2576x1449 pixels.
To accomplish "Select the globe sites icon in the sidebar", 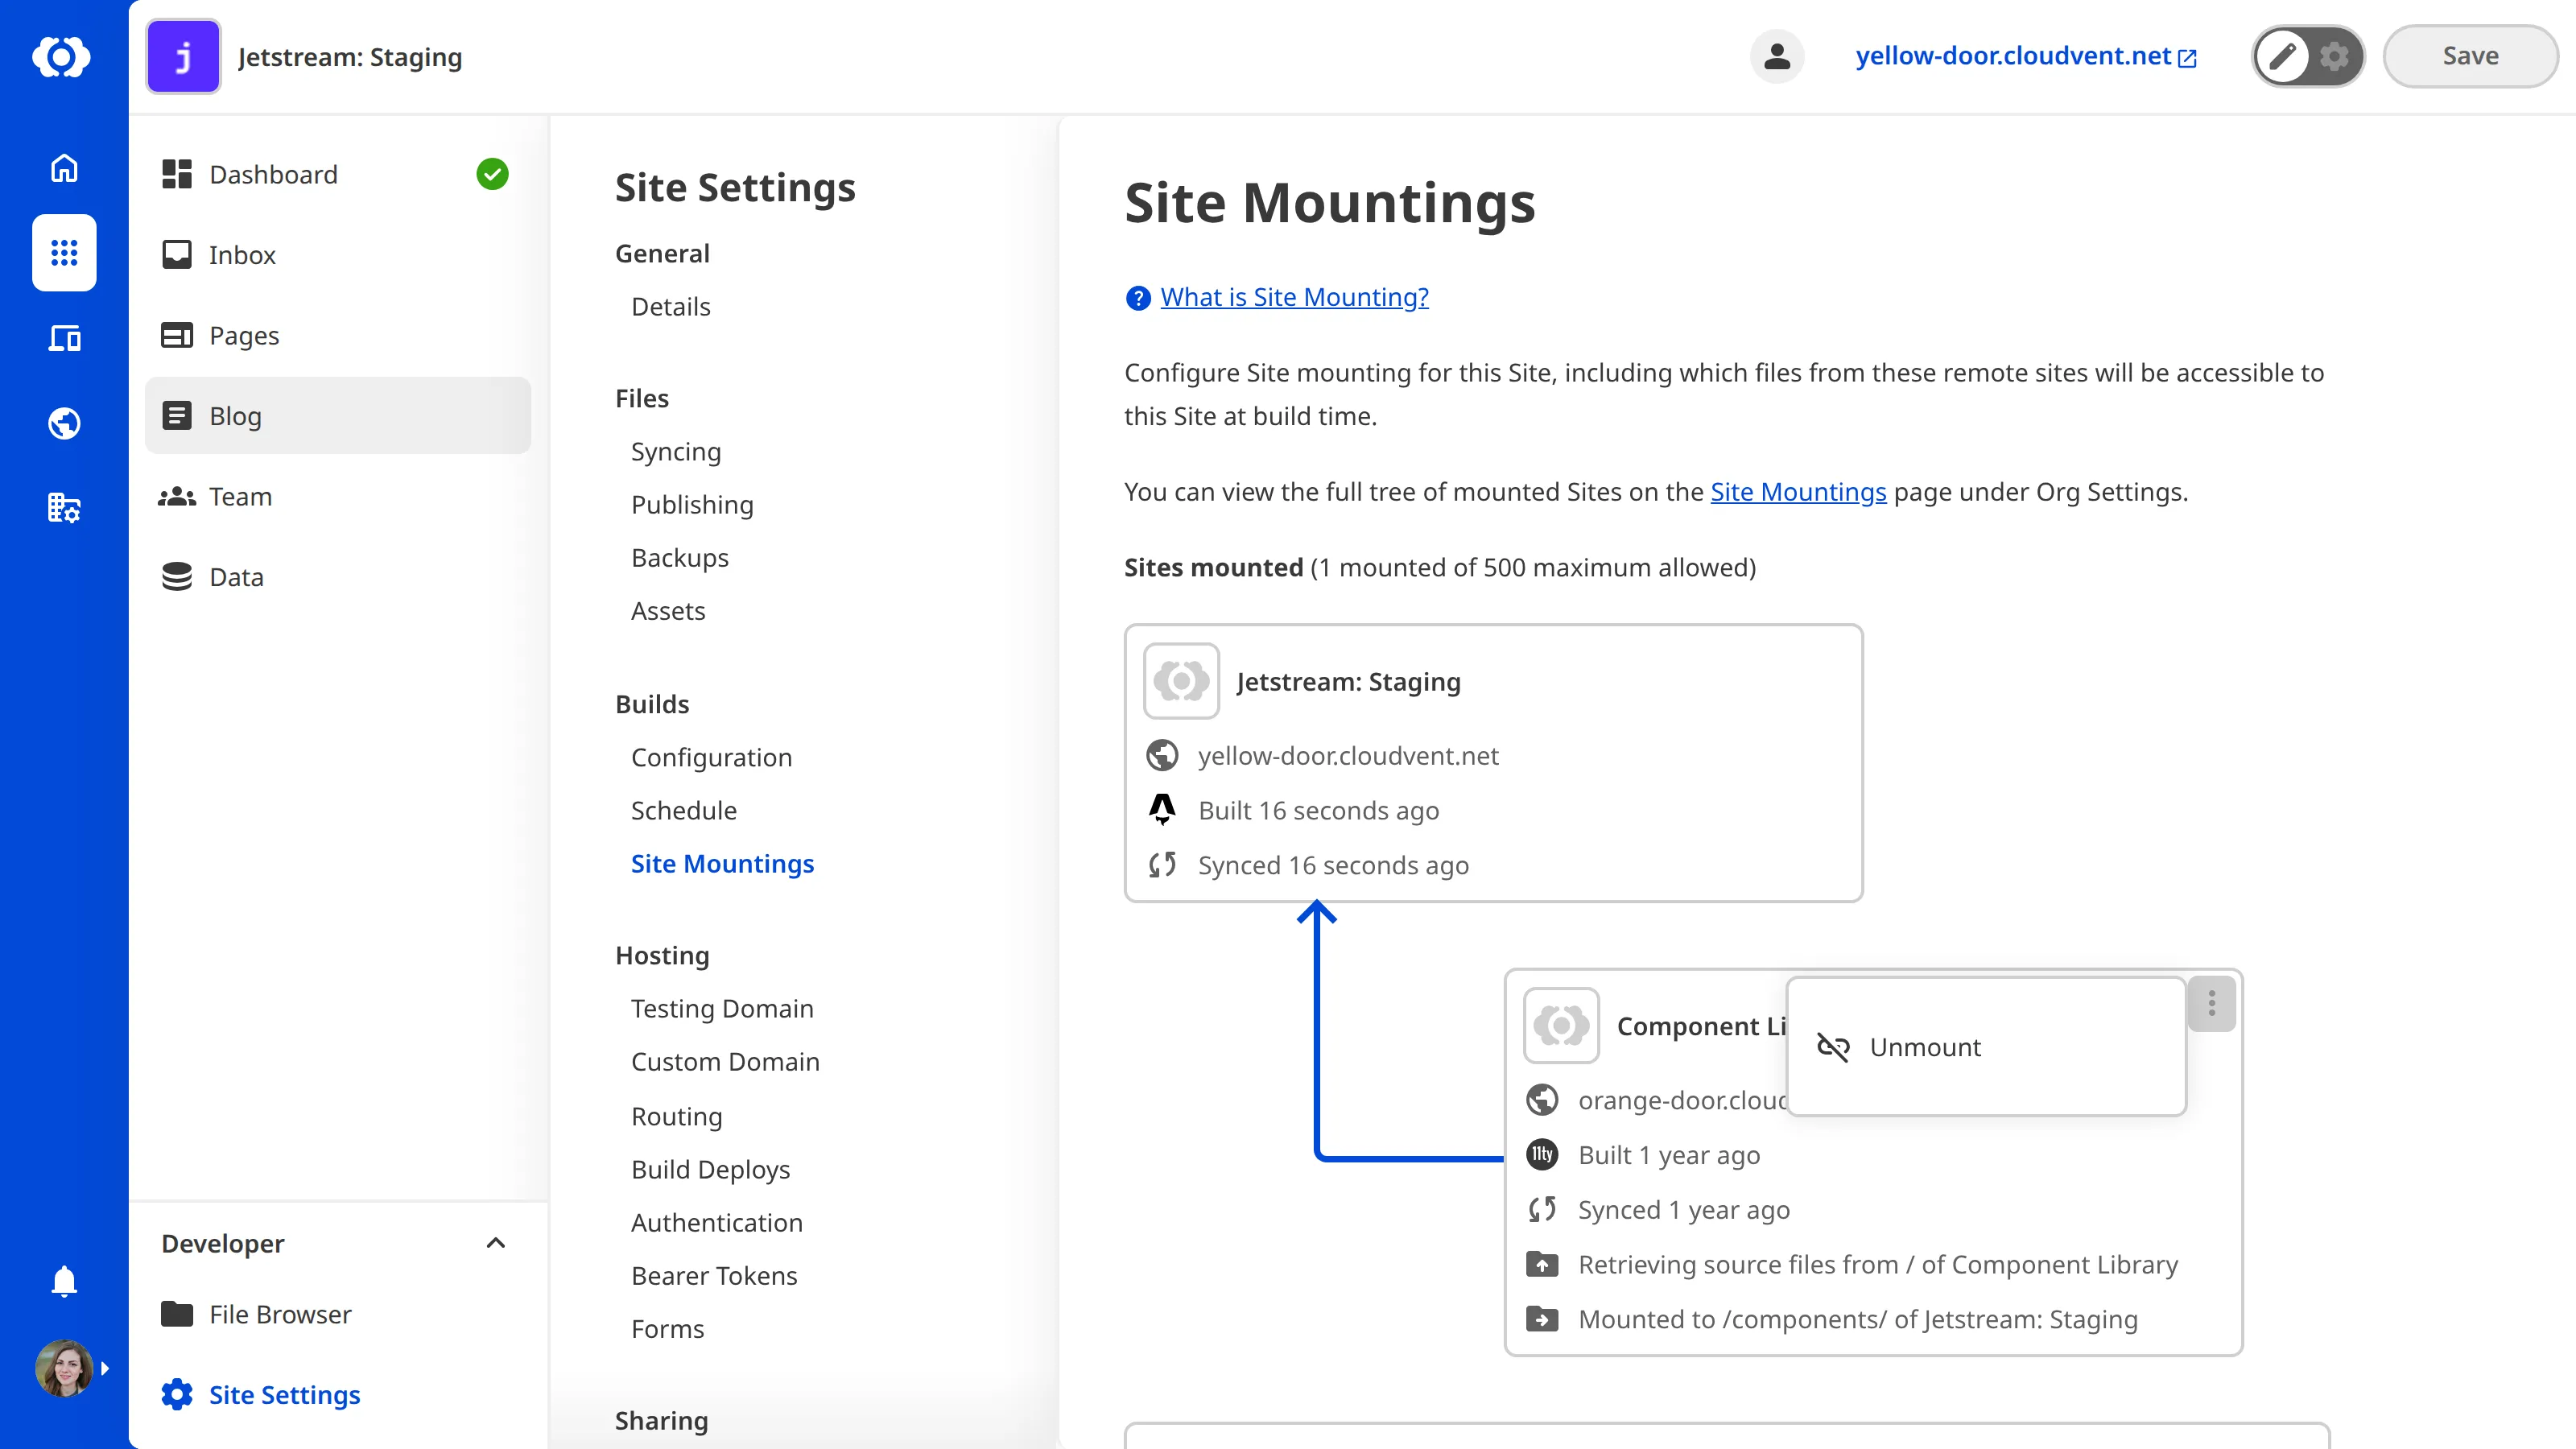I will pos(63,423).
